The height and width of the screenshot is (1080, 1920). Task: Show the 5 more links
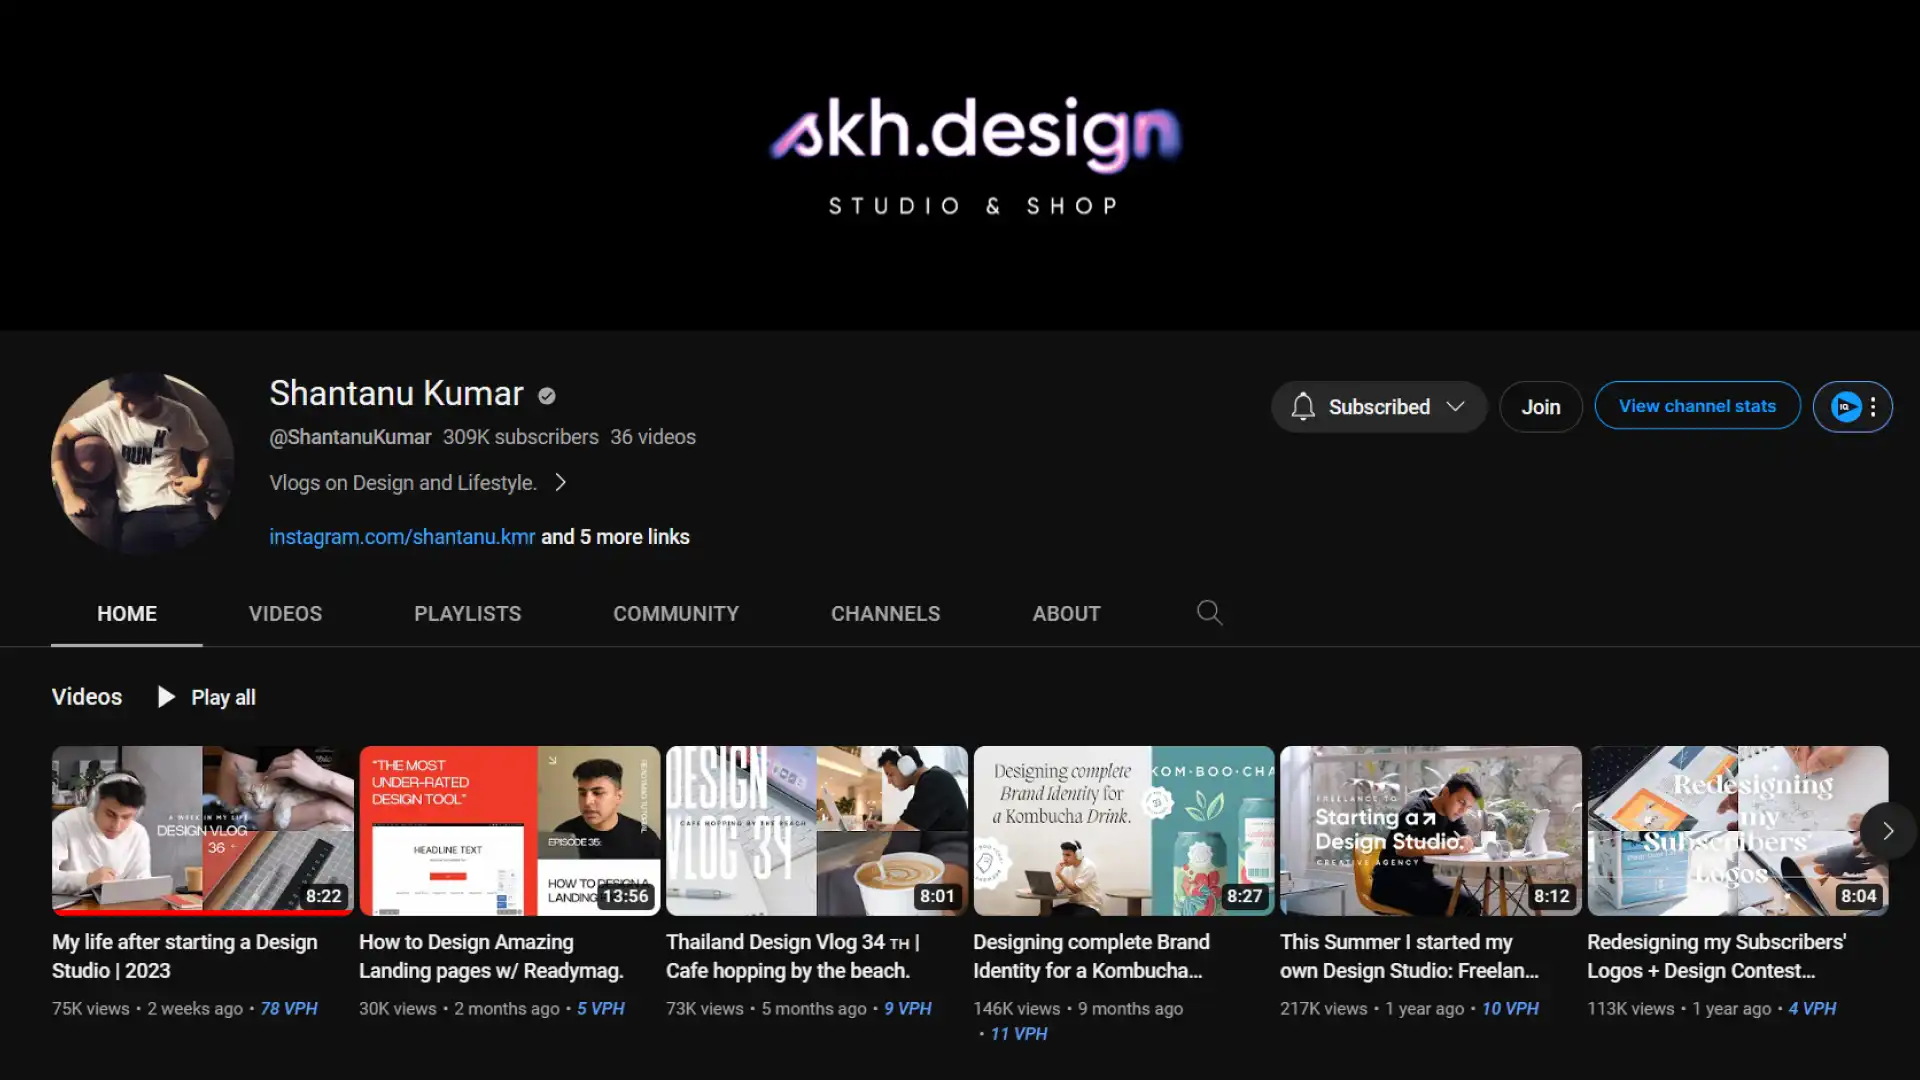coord(615,537)
